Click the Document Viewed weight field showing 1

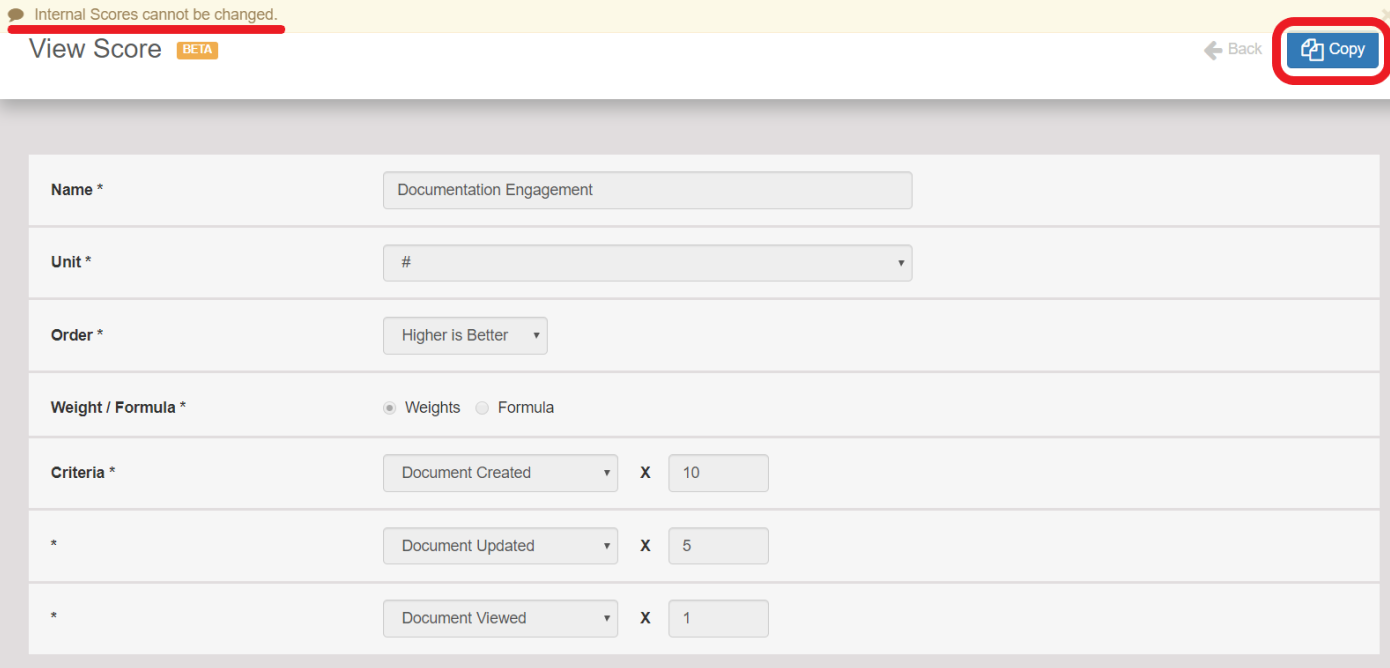tap(718, 619)
